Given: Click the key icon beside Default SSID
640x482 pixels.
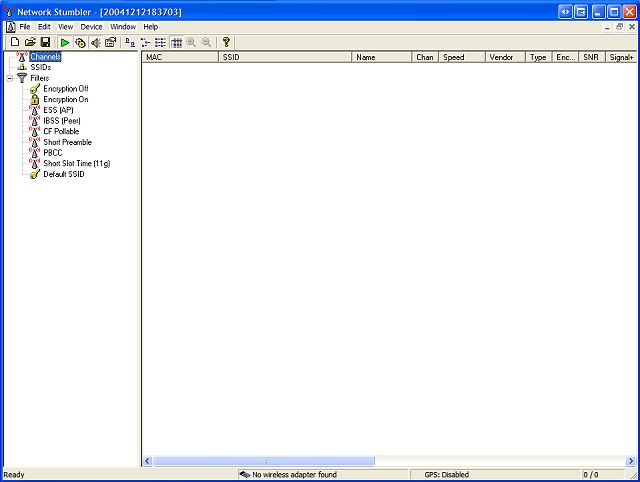Looking at the screenshot, I should 35,174.
